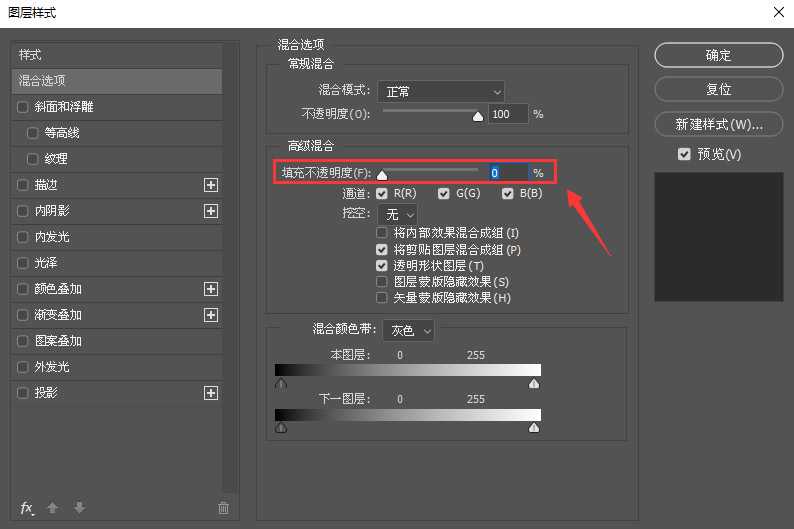Enable the 外发光 checkbox

coord(22,367)
